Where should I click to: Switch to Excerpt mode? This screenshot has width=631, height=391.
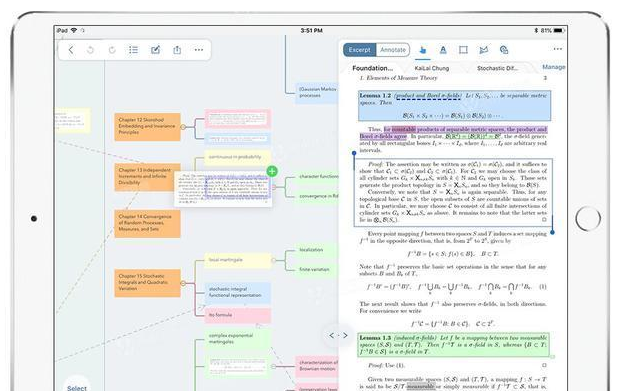click(359, 50)
